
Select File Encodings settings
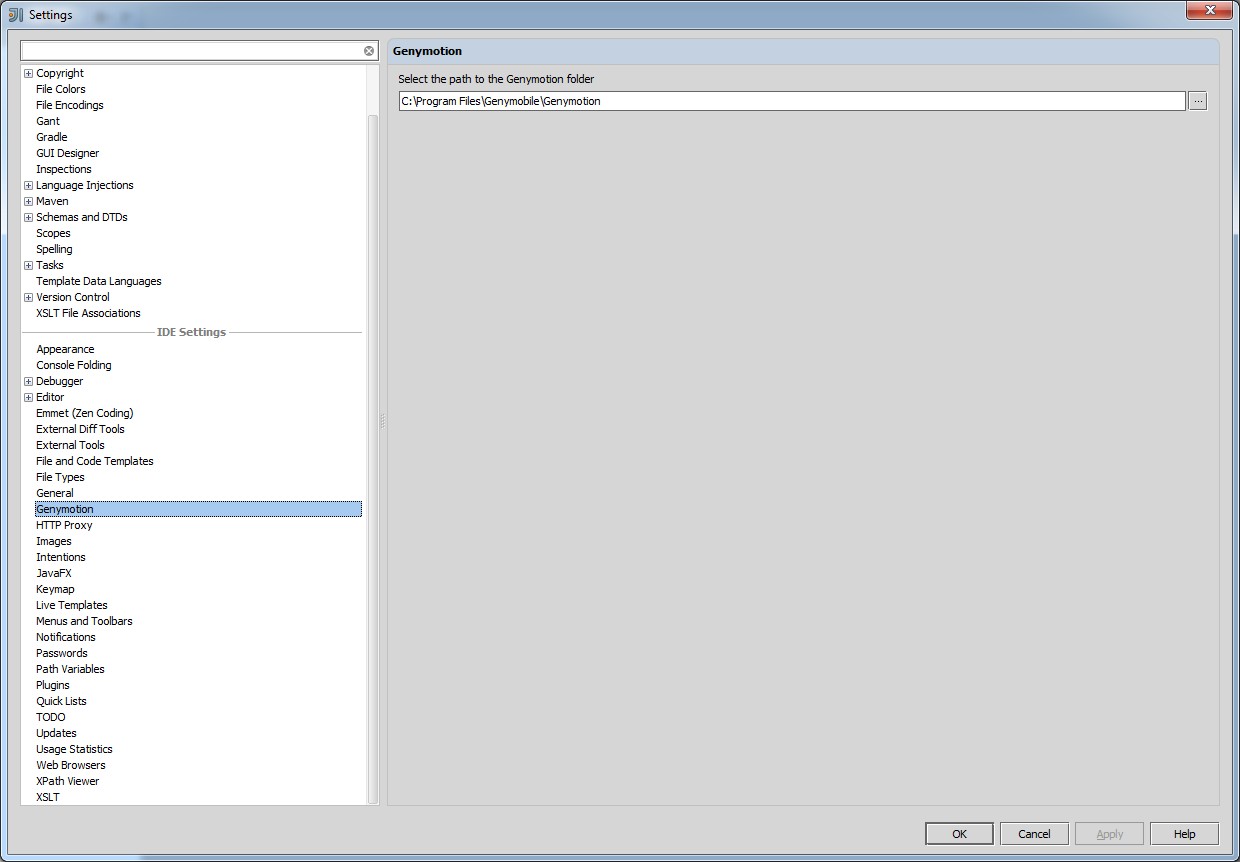coord(70,105)
